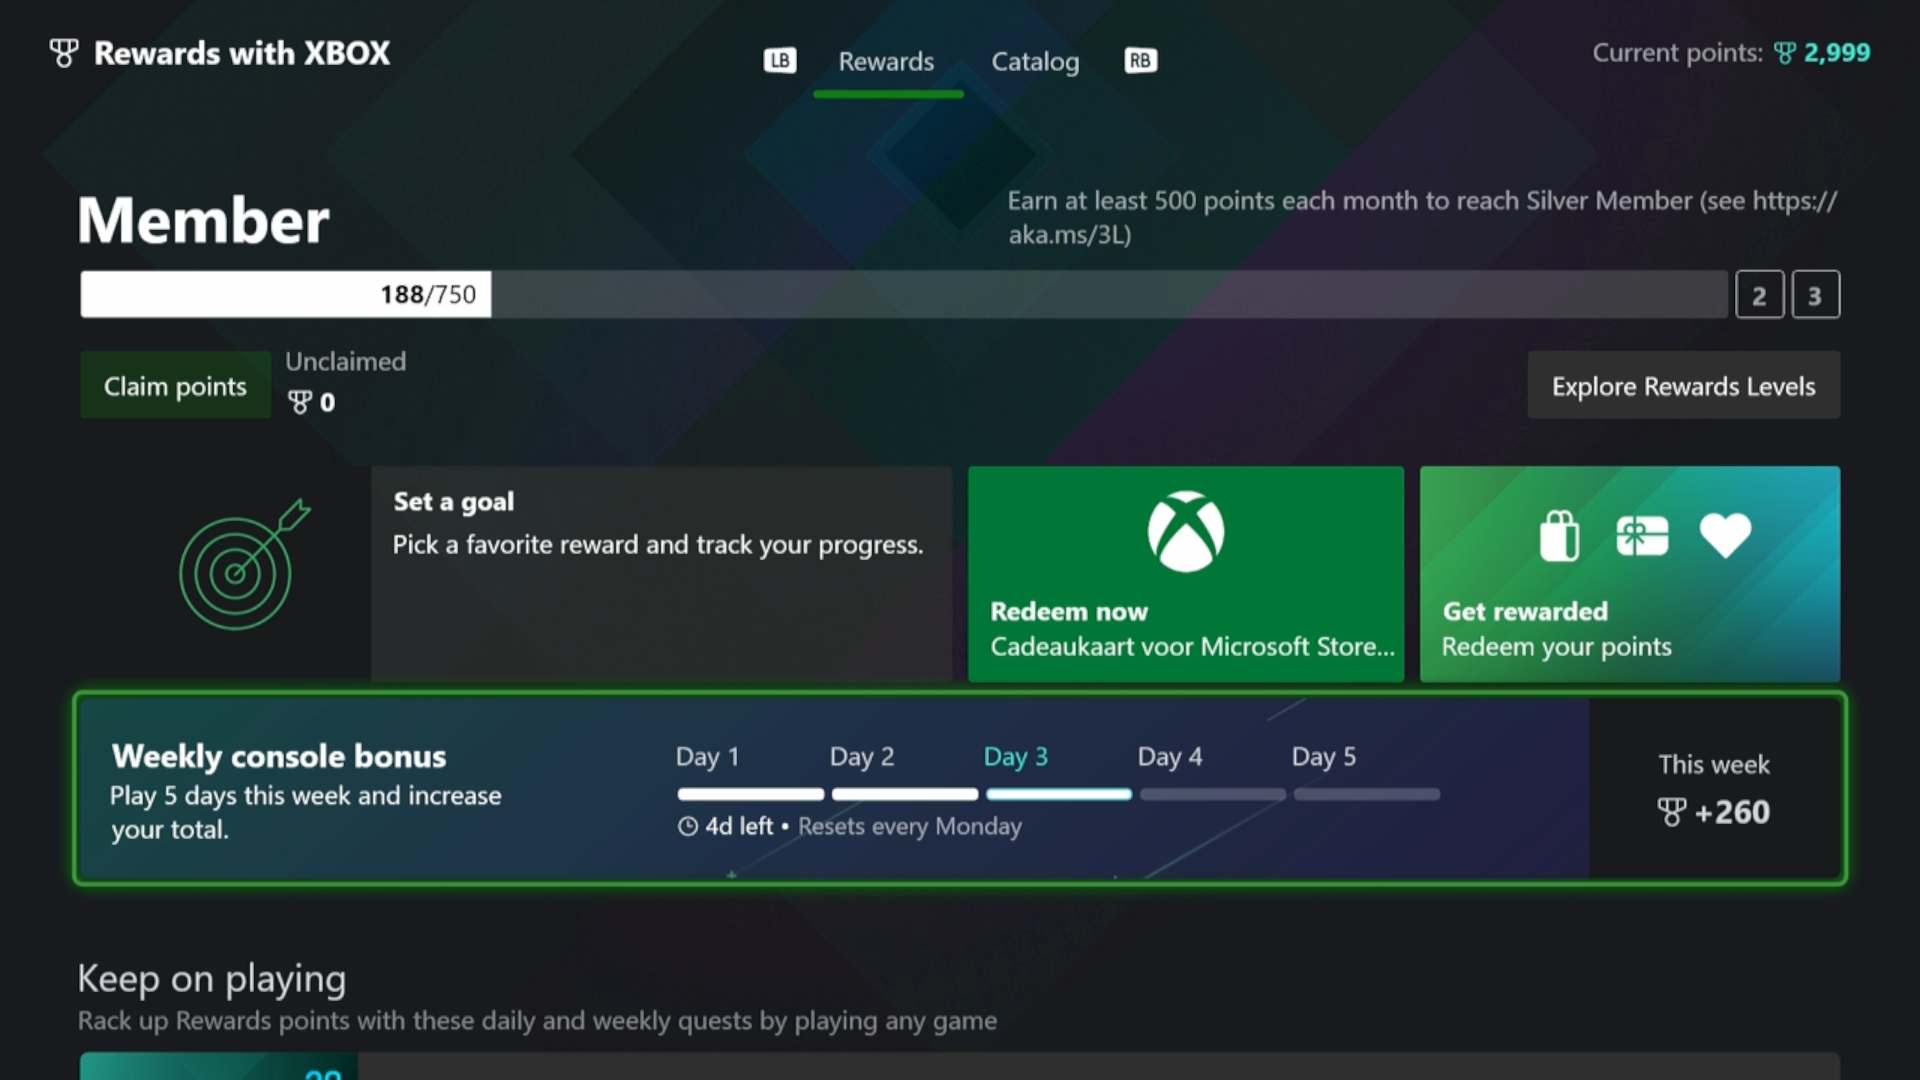Click the current points medal icon
1920x1080 pixels.
click(1785, 53)
